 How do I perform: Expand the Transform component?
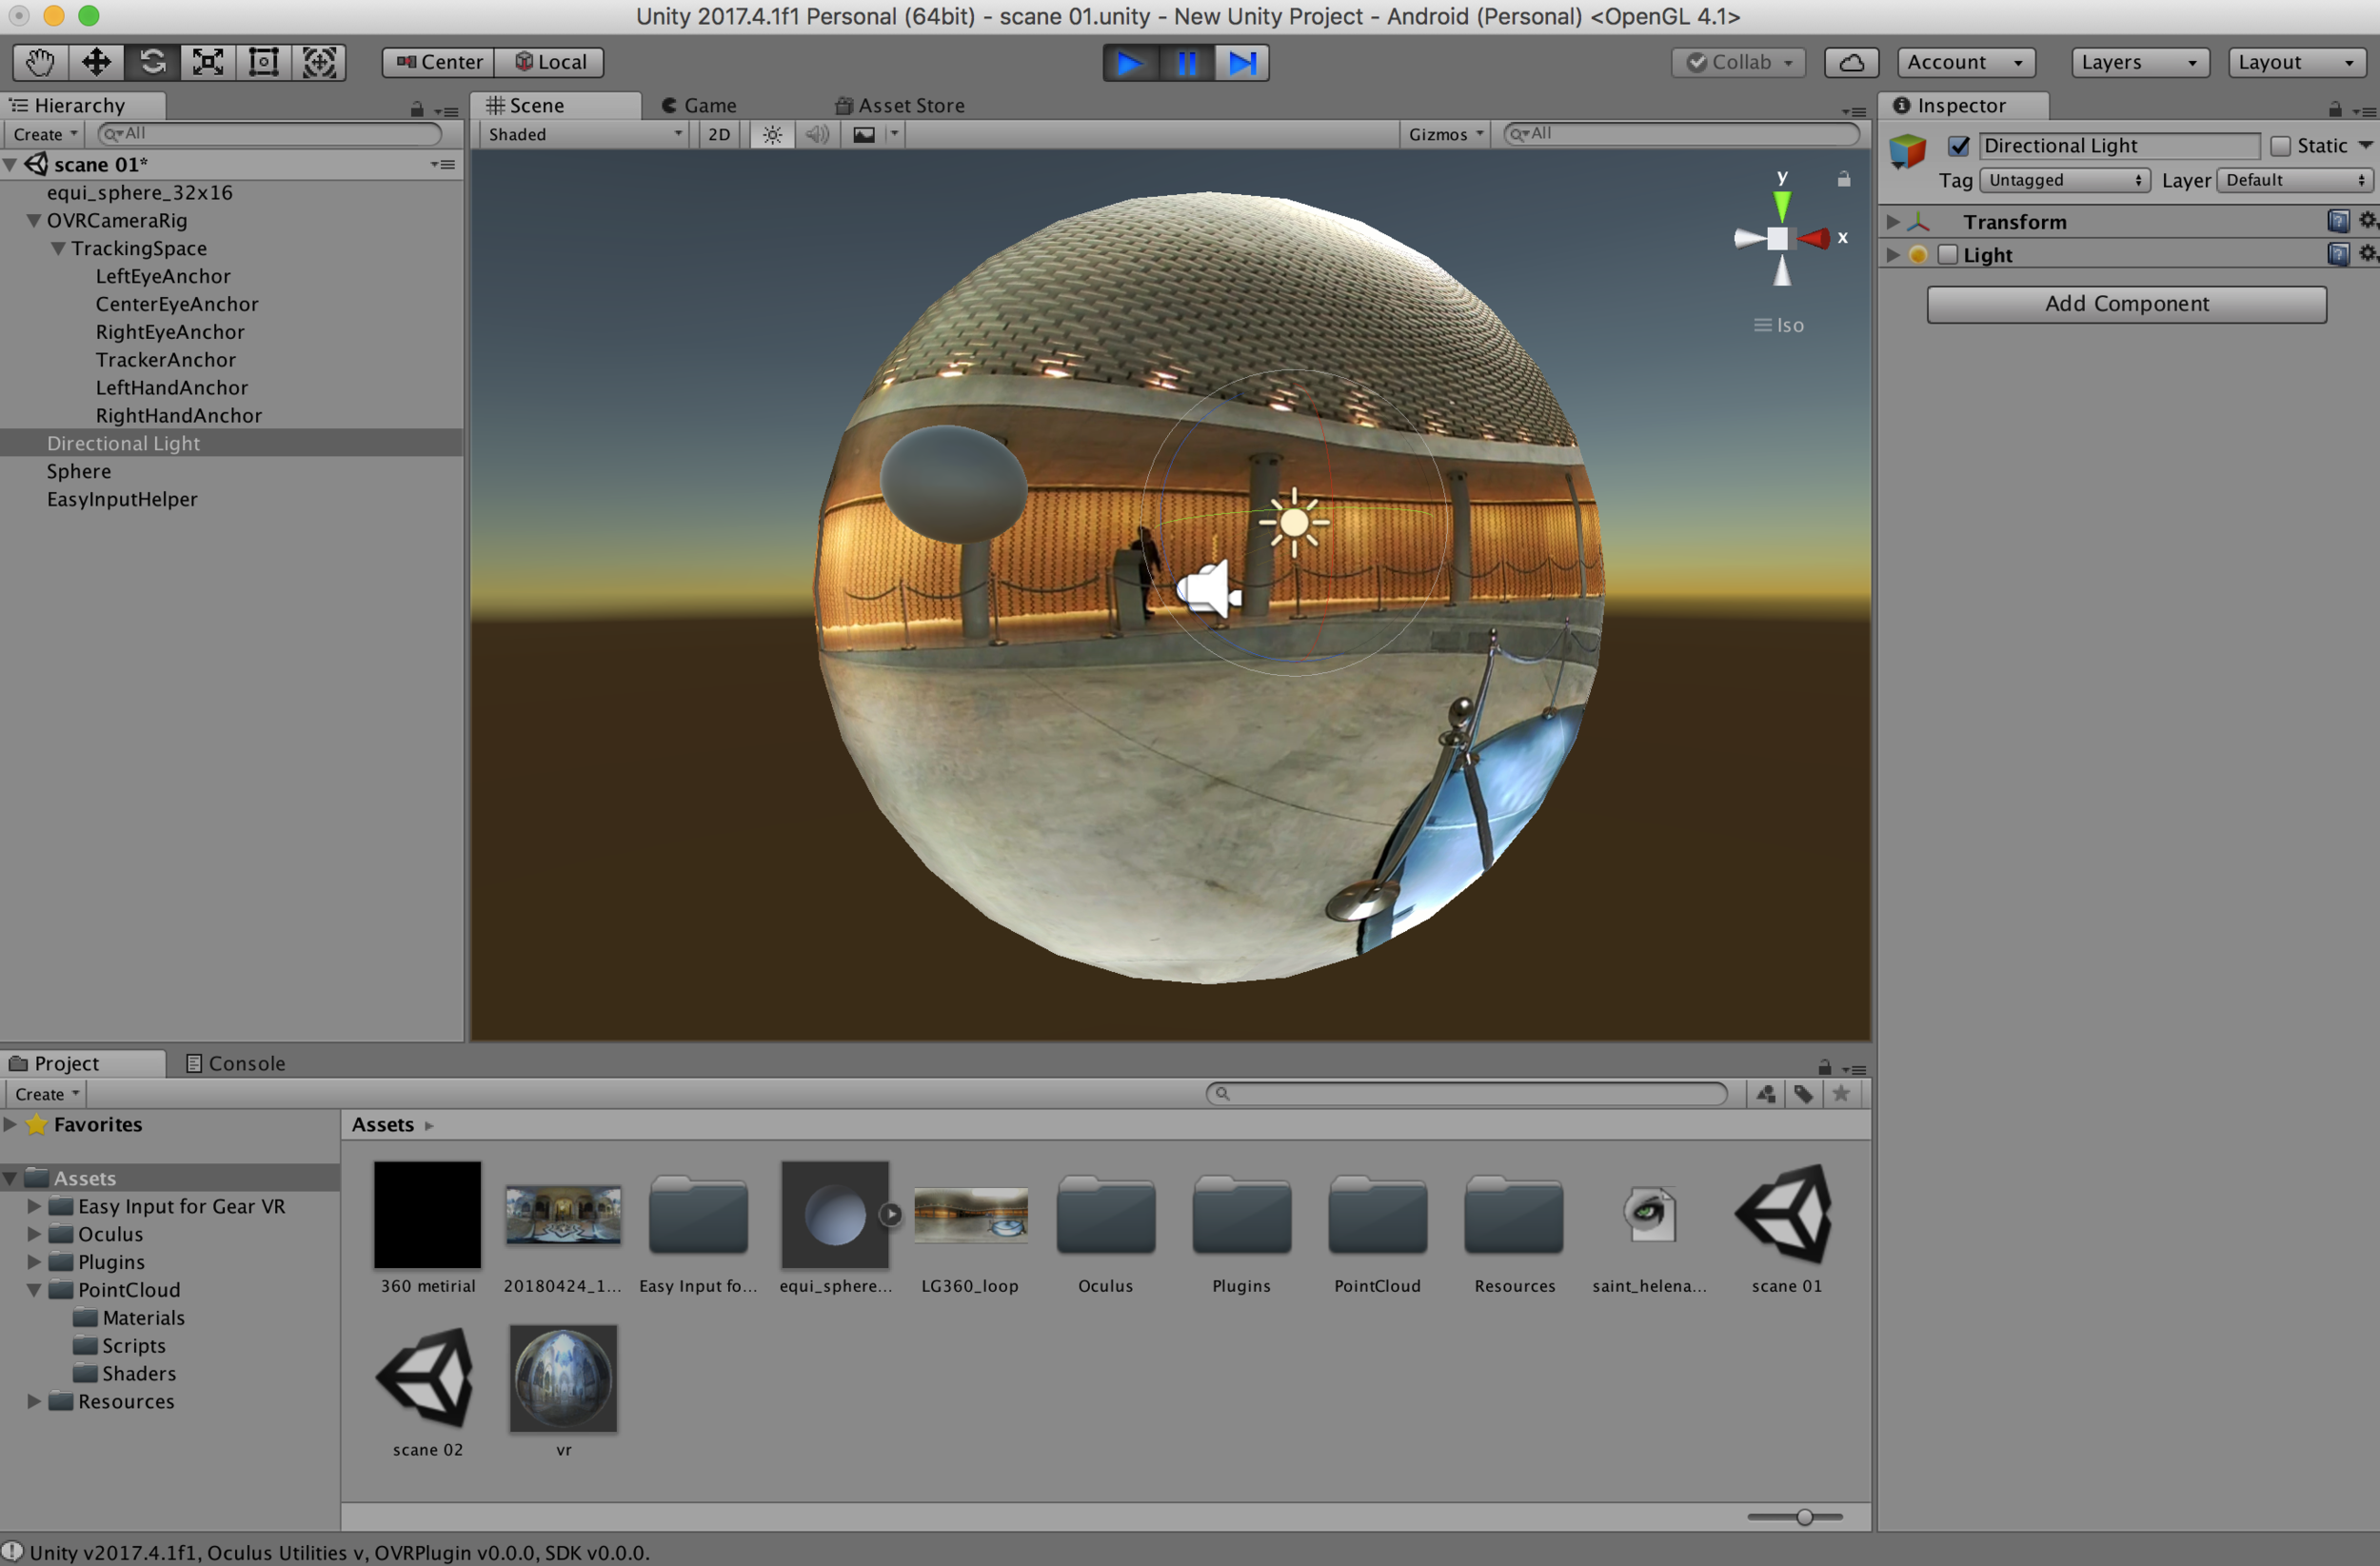(1892, 221)
